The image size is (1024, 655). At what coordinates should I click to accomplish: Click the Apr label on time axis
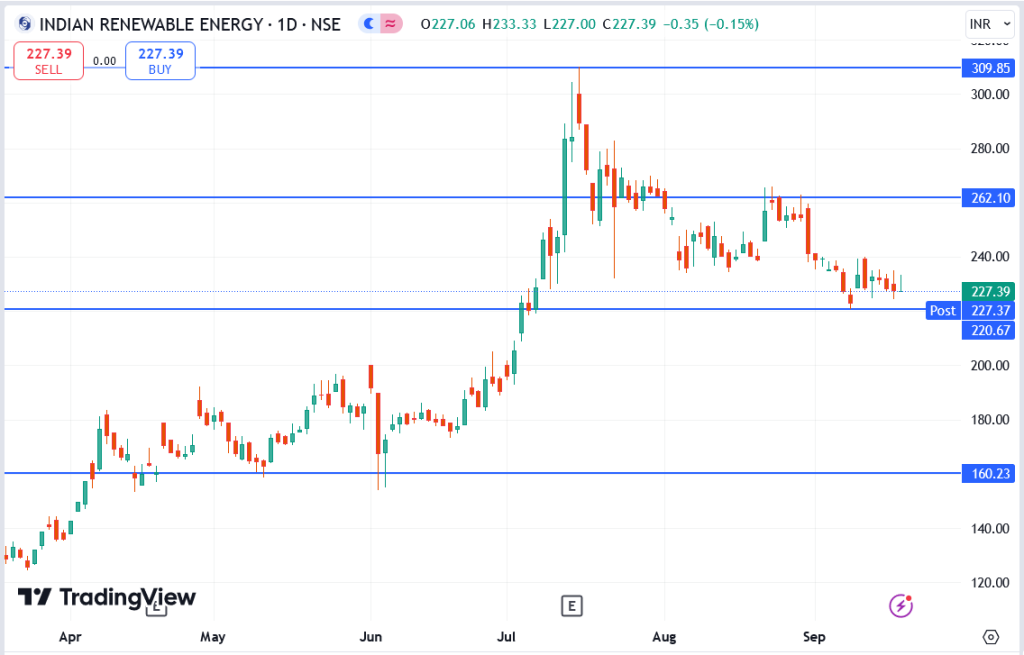[x=70, y=637]
